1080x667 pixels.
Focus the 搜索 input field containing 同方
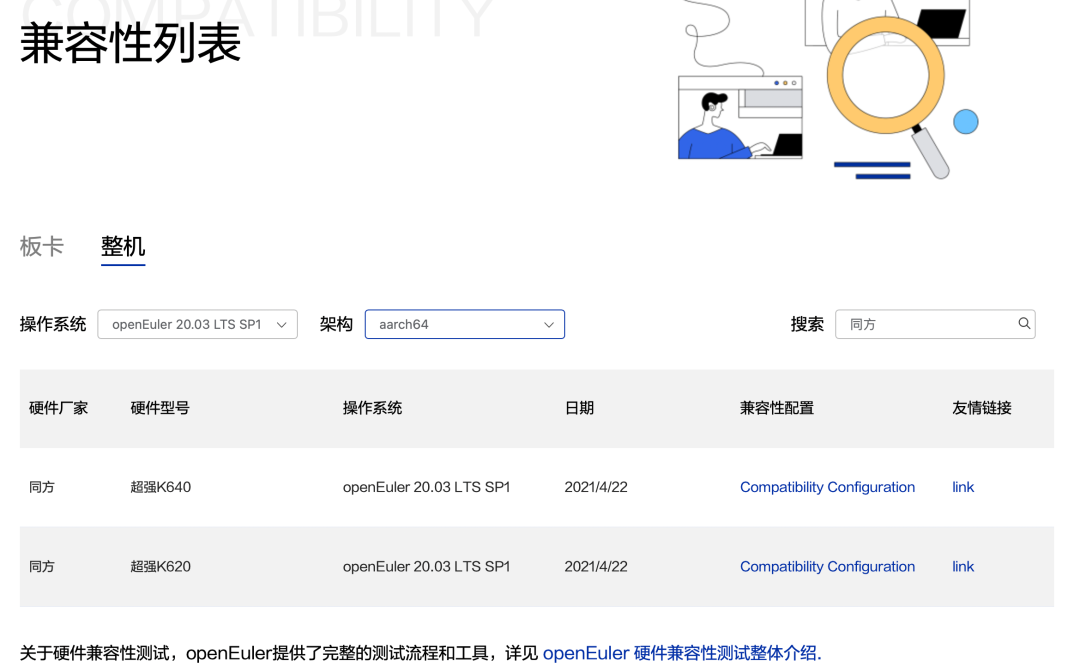click(x=935, y=325)
